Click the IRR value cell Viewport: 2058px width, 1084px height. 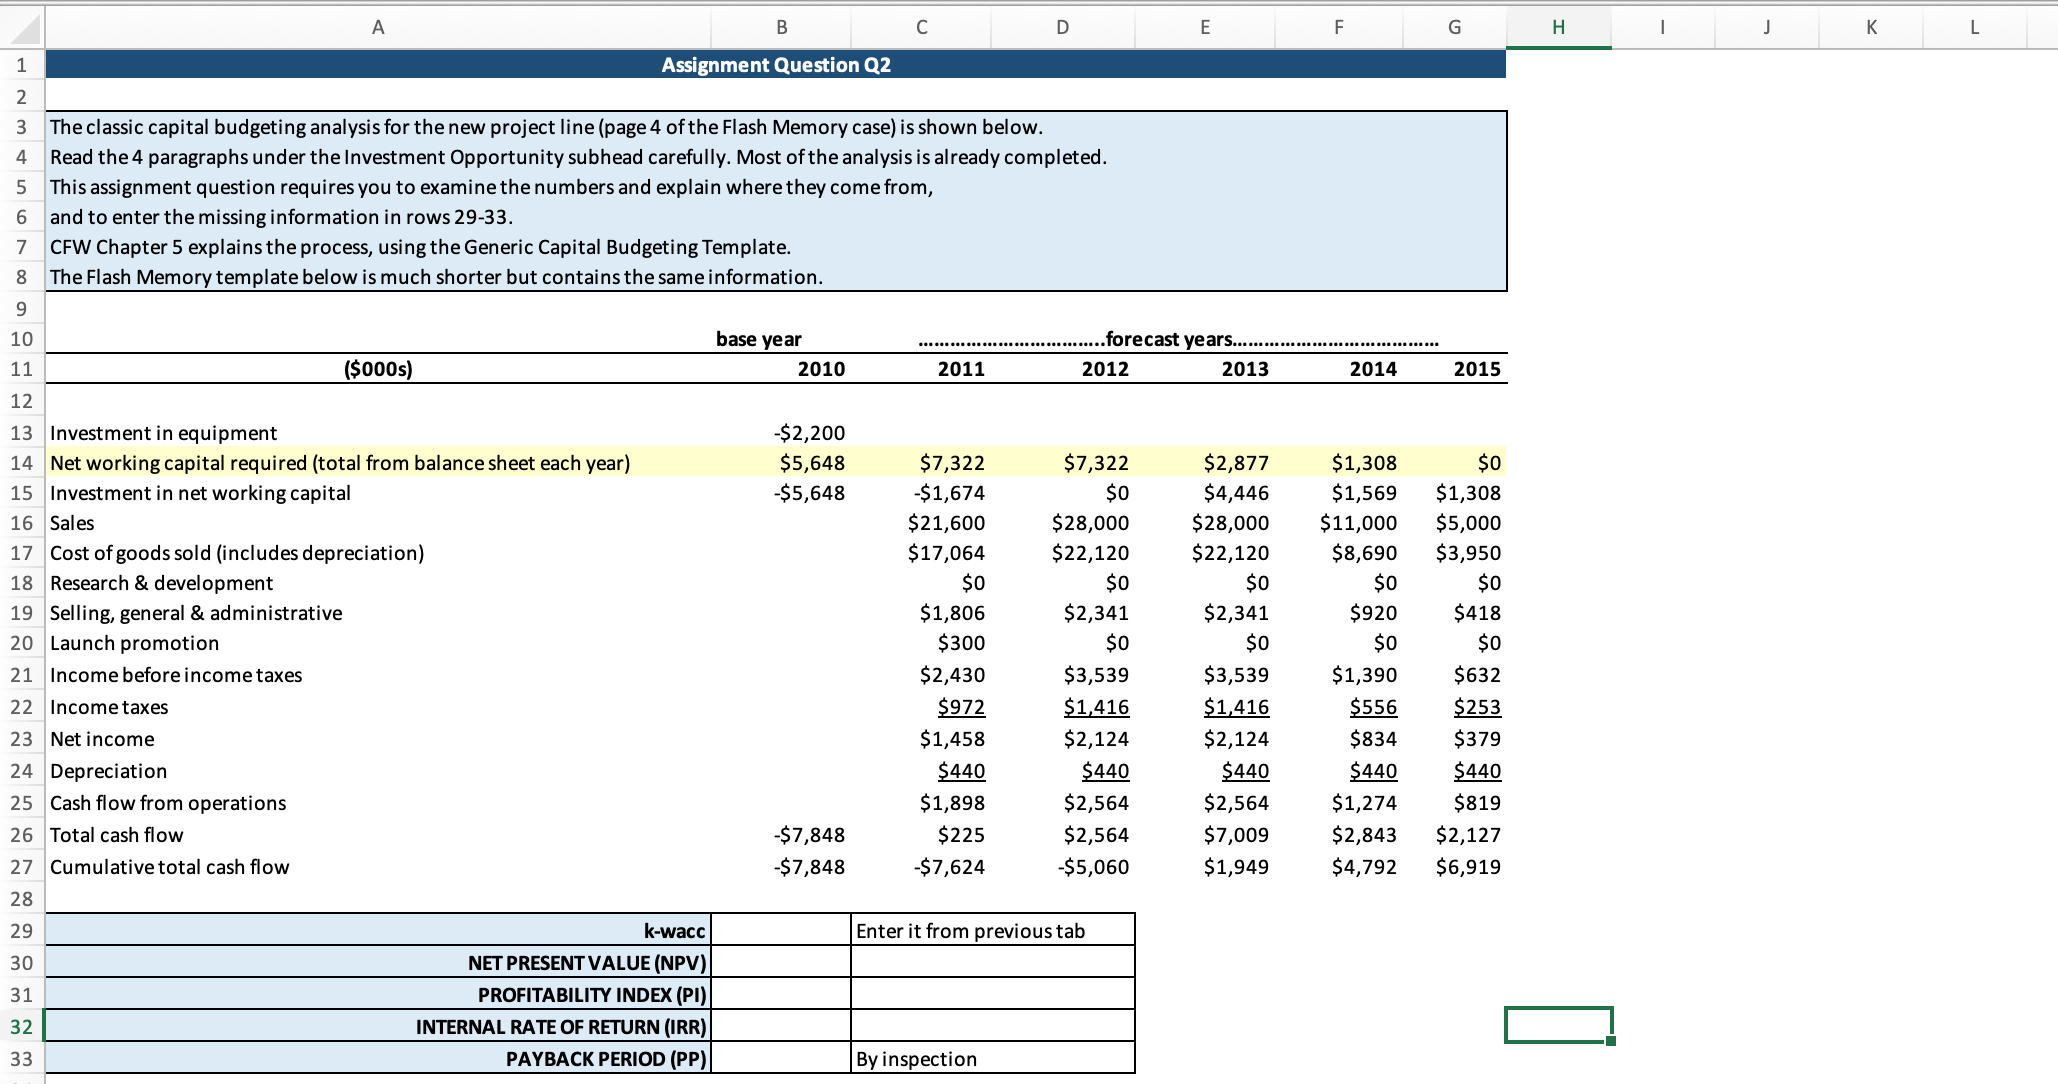[x=781, y=1027]
